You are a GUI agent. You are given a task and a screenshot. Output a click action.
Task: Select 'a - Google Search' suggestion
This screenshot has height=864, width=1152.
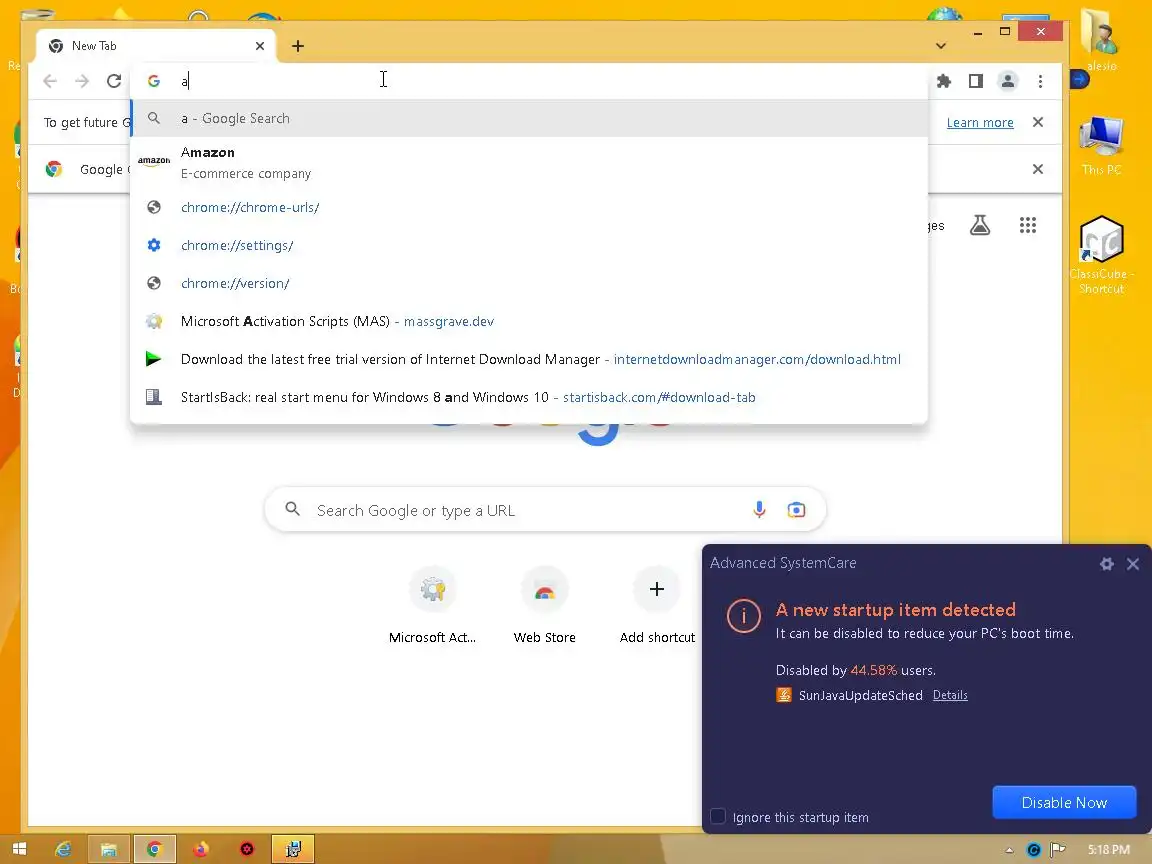click(x=529, y=118)
